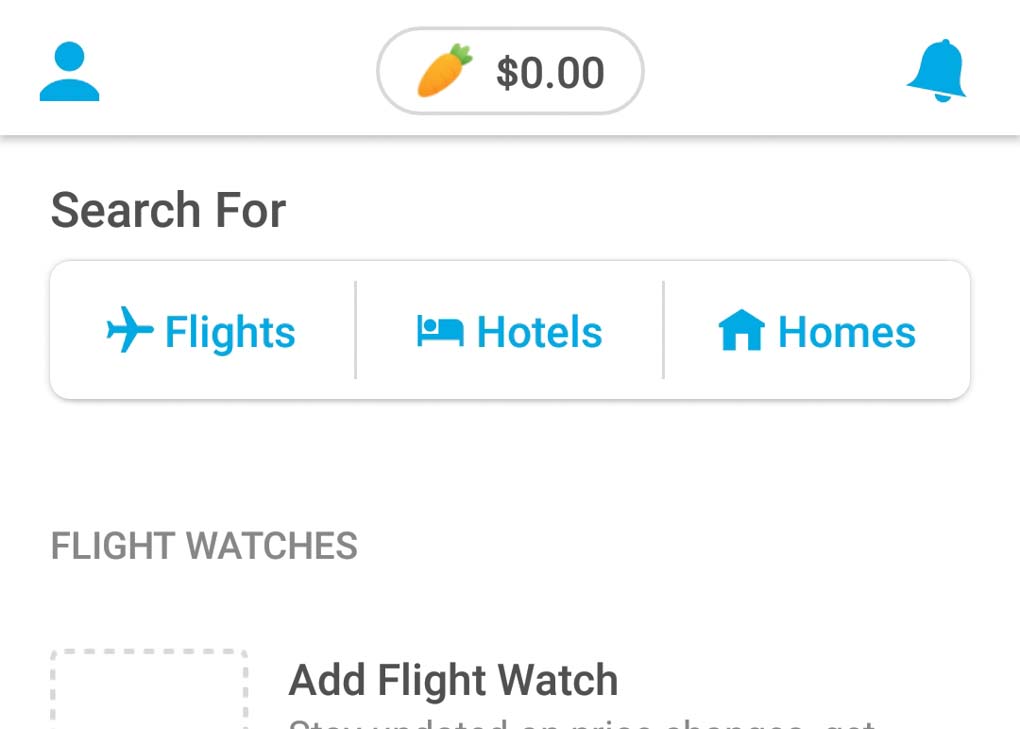Click the Search For heading
This screenshot has height=729, width=1020.
click(168, 211)
